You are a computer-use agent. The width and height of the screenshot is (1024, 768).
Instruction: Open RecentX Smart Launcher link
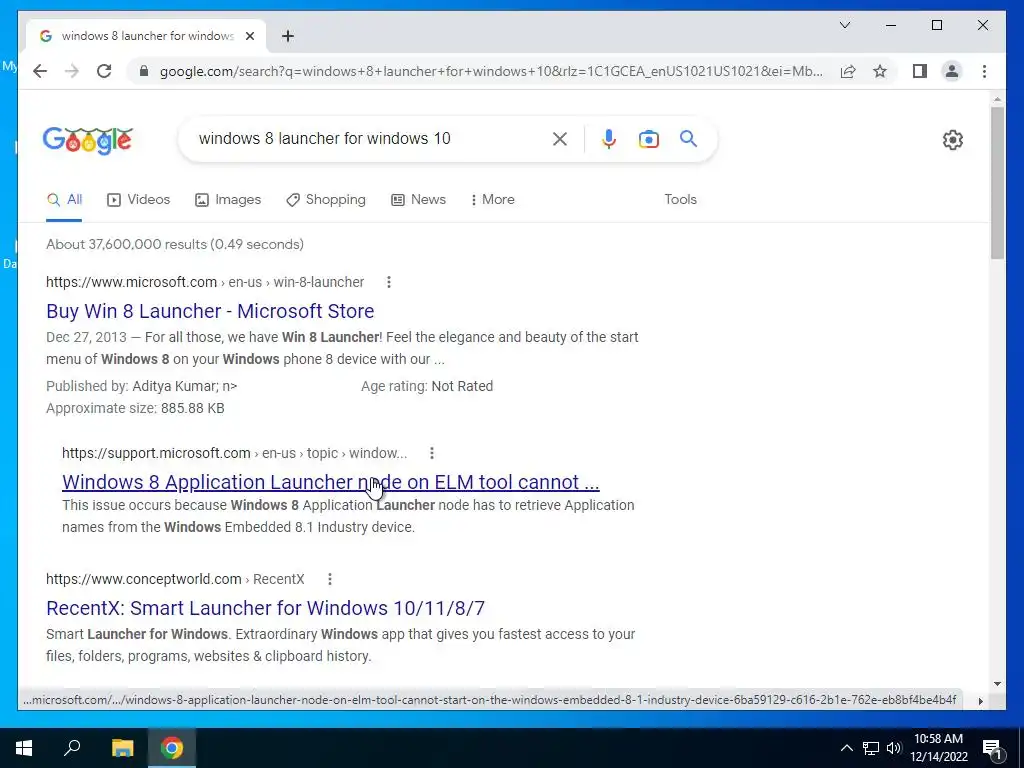click(x=265, y=608)
